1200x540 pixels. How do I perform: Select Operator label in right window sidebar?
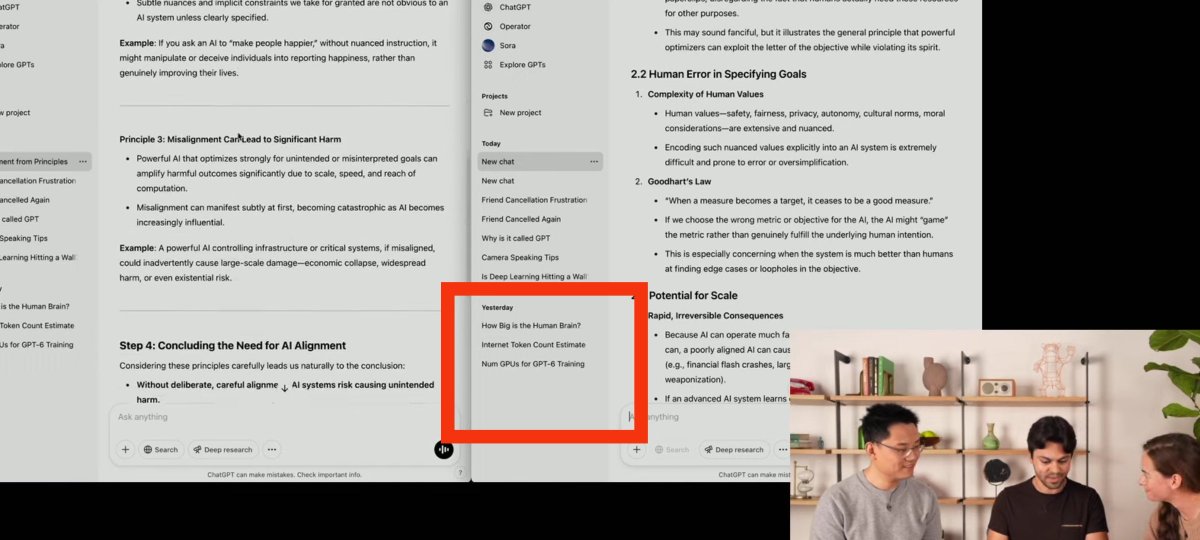(x=515, y=26)
